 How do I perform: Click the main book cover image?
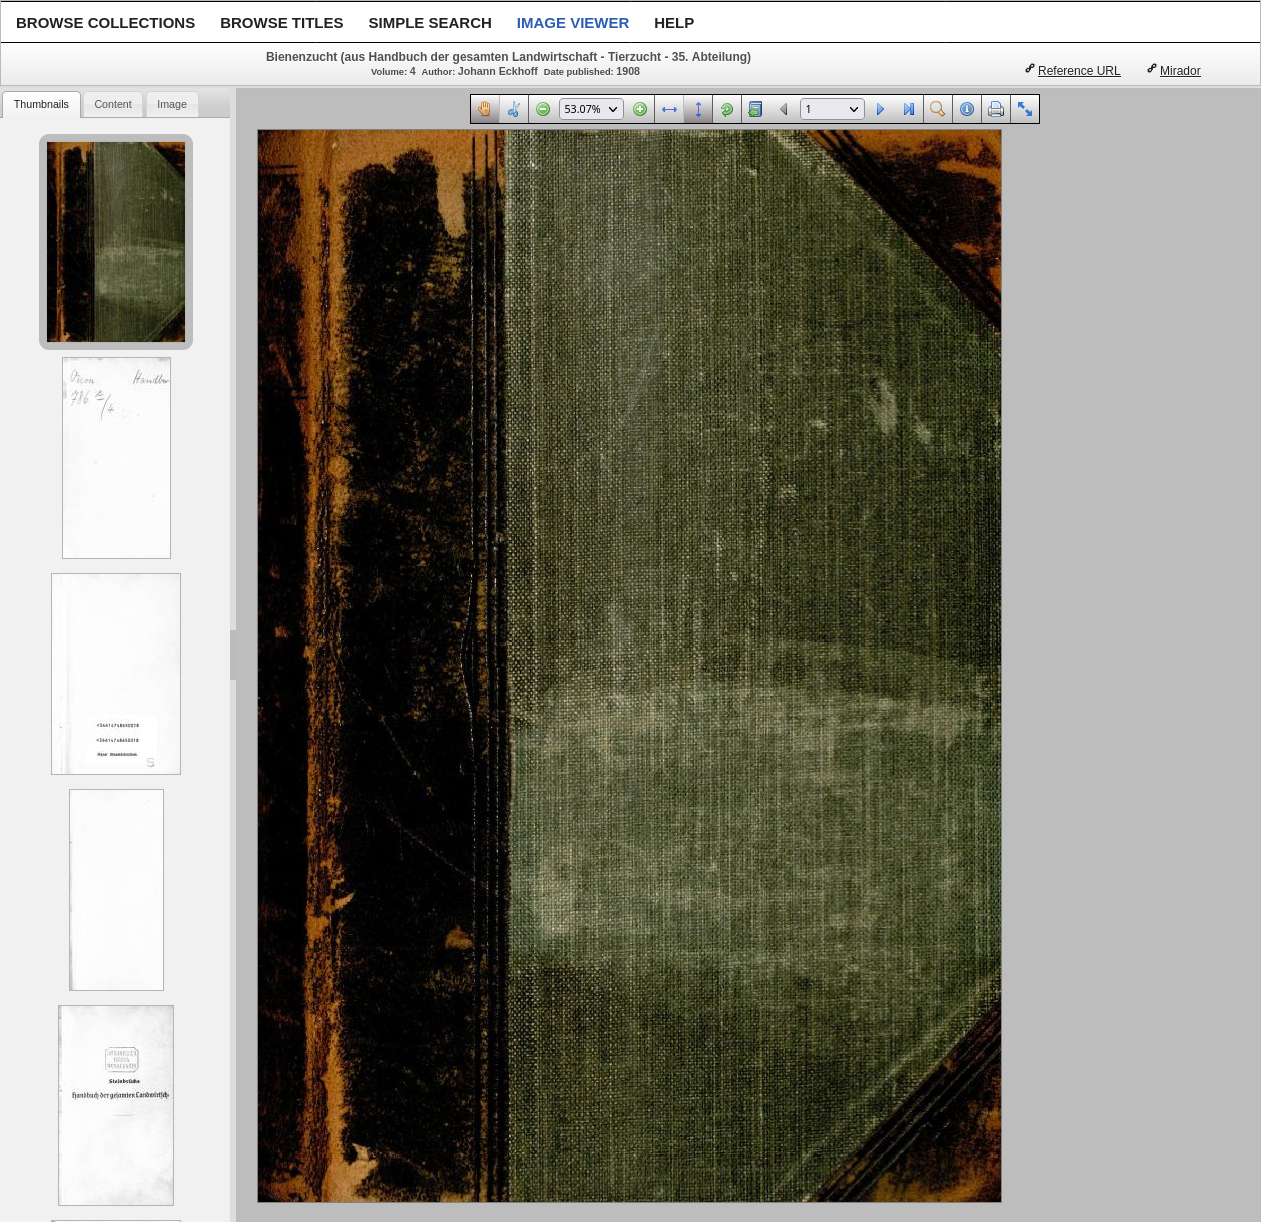click(x=629, y=666)
